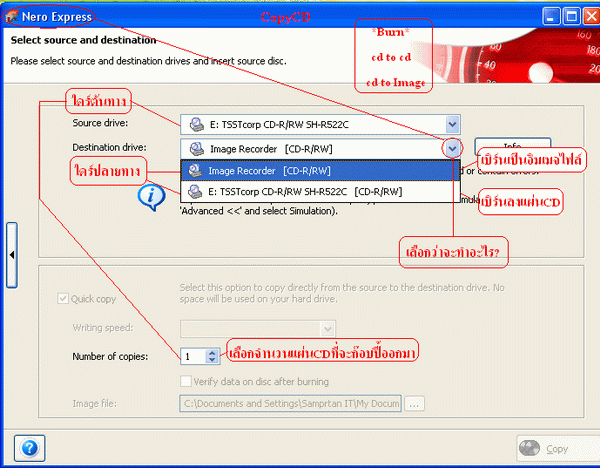Screen dimensions: 600x468
Task: Click the Nero Express title bar icon
Action: point(11,16)
